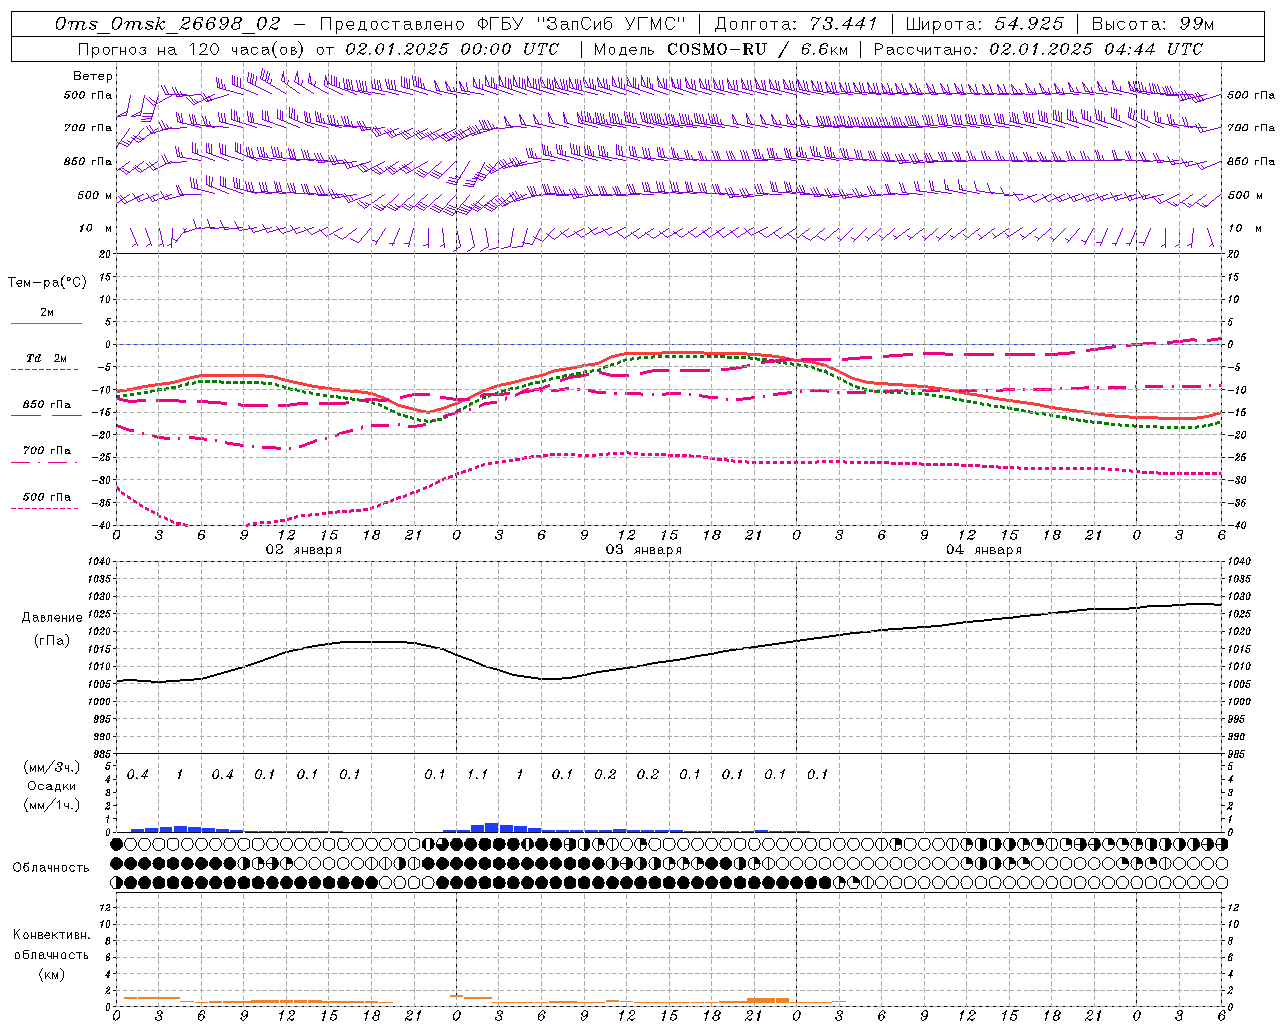Click the Ветер wind panel label
This screenshot has height=1024, width=1280.
tap(93, 76)
